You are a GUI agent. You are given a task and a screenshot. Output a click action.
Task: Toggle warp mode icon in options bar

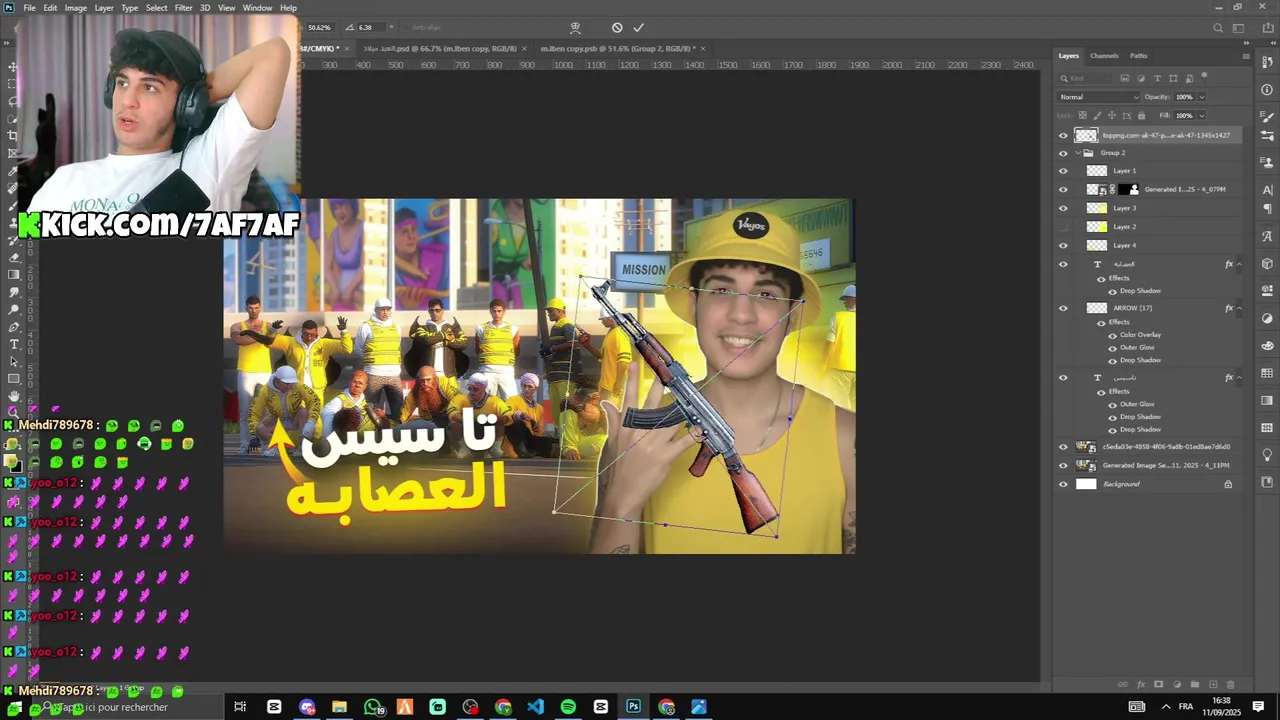[x=575, y=28]
